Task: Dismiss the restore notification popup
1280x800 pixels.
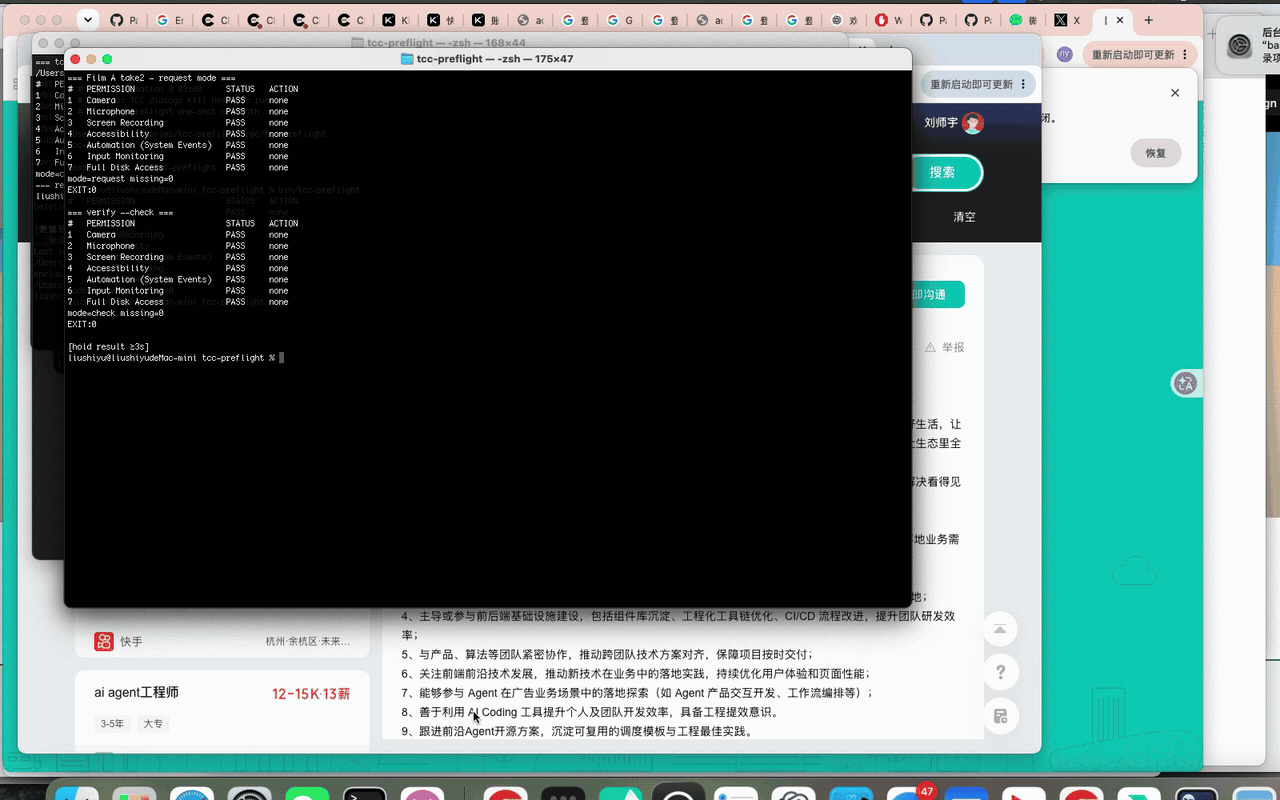Action: point(1175,93)
